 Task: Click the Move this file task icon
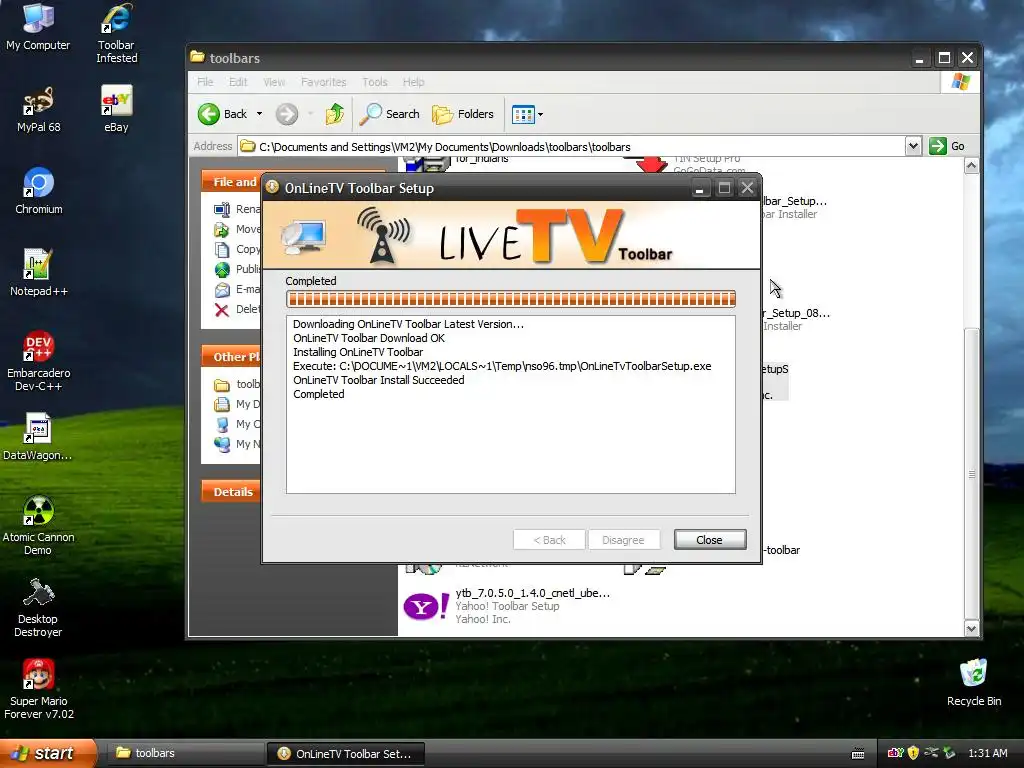pos(222,229)
